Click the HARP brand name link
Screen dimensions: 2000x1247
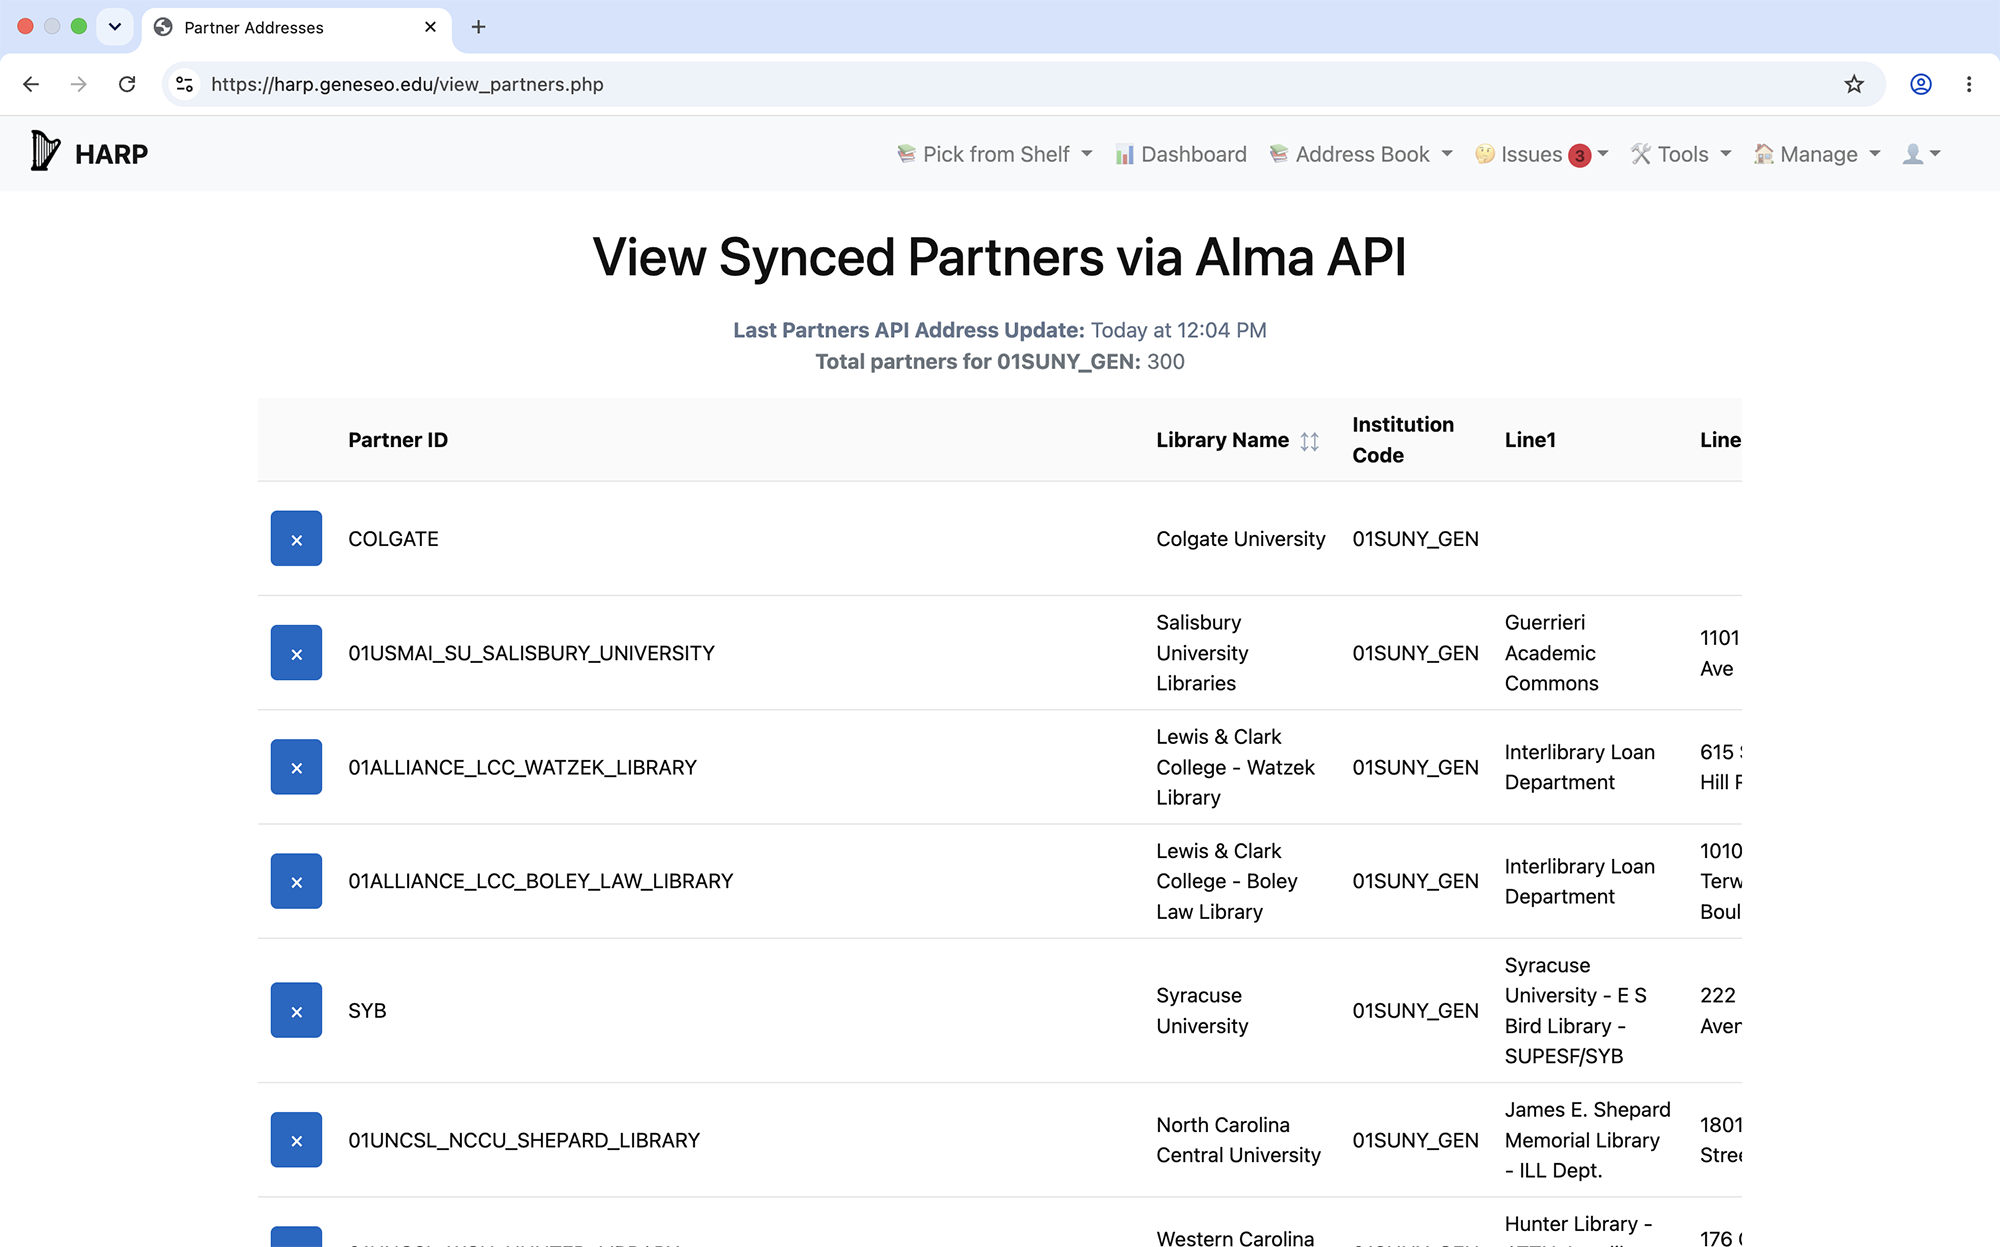111,154
